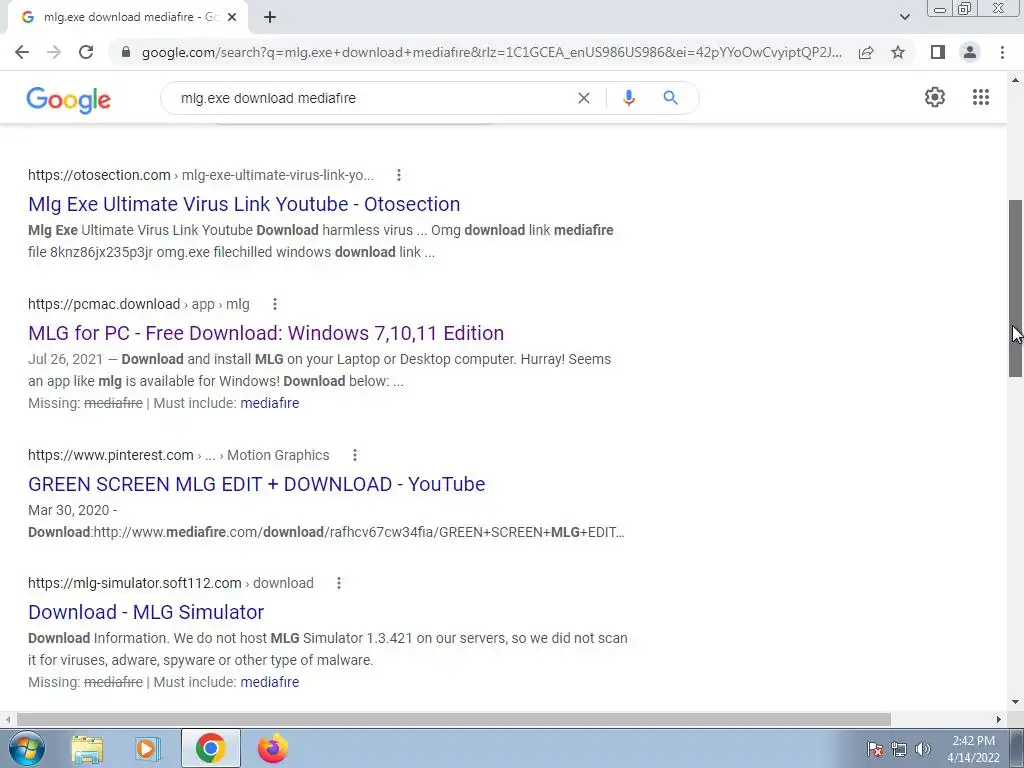Open MLG for PC Free Download result
1024x768 pixels.
(266, 333)
